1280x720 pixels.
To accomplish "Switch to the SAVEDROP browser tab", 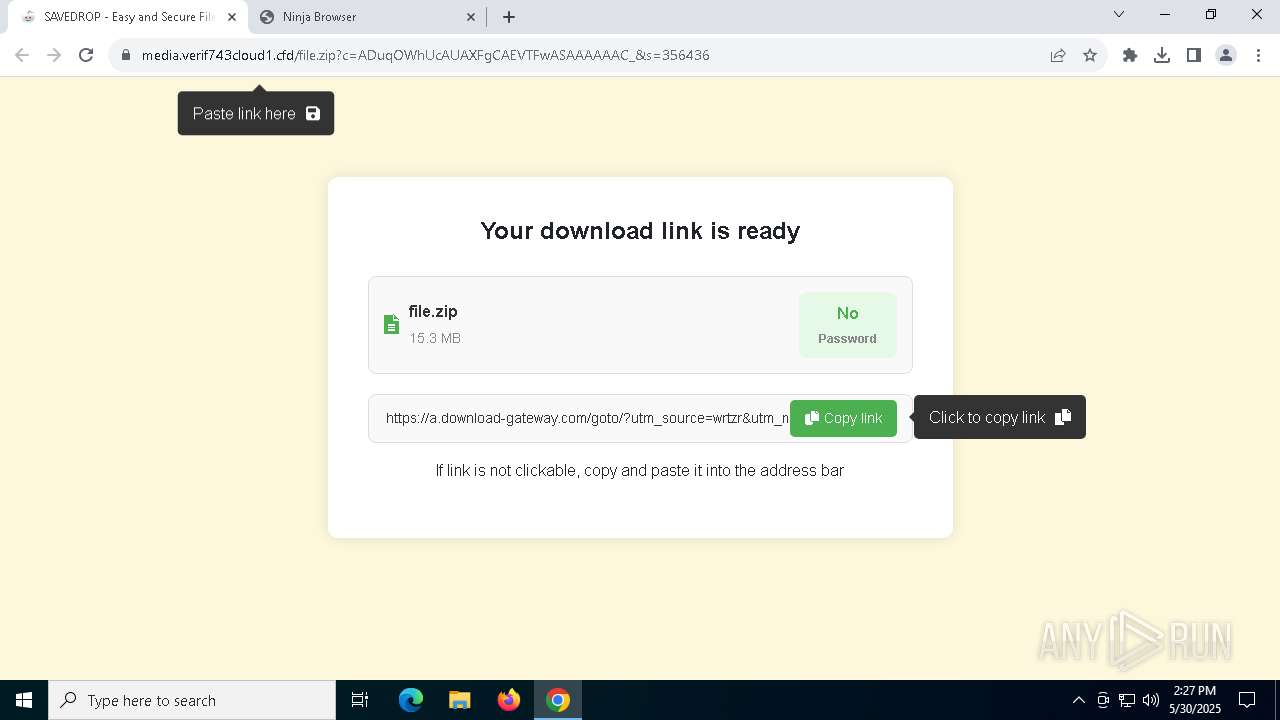I will click(128, 17).
